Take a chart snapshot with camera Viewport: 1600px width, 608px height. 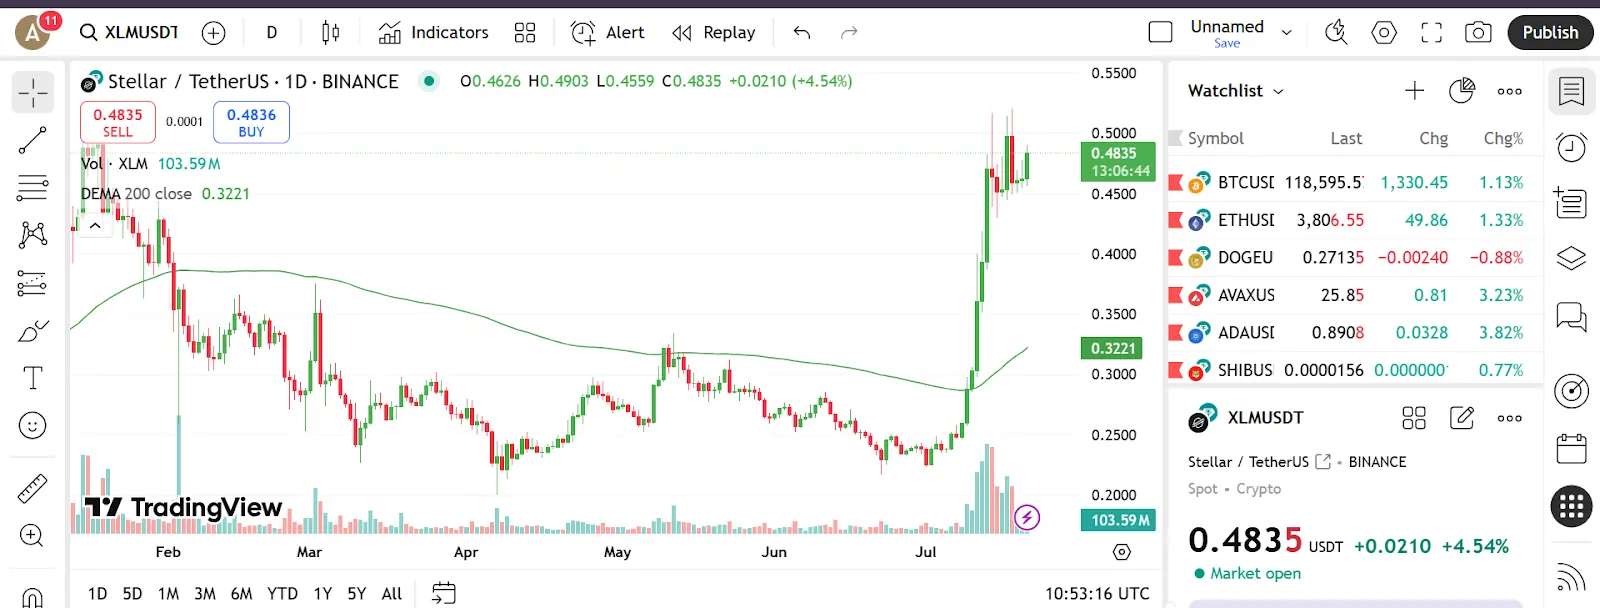click(x=1478, y=33)
